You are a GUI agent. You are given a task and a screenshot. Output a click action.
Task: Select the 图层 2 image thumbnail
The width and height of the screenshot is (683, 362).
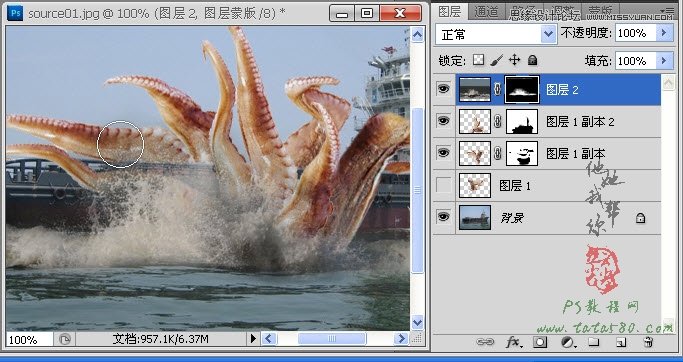coord(475,89)
